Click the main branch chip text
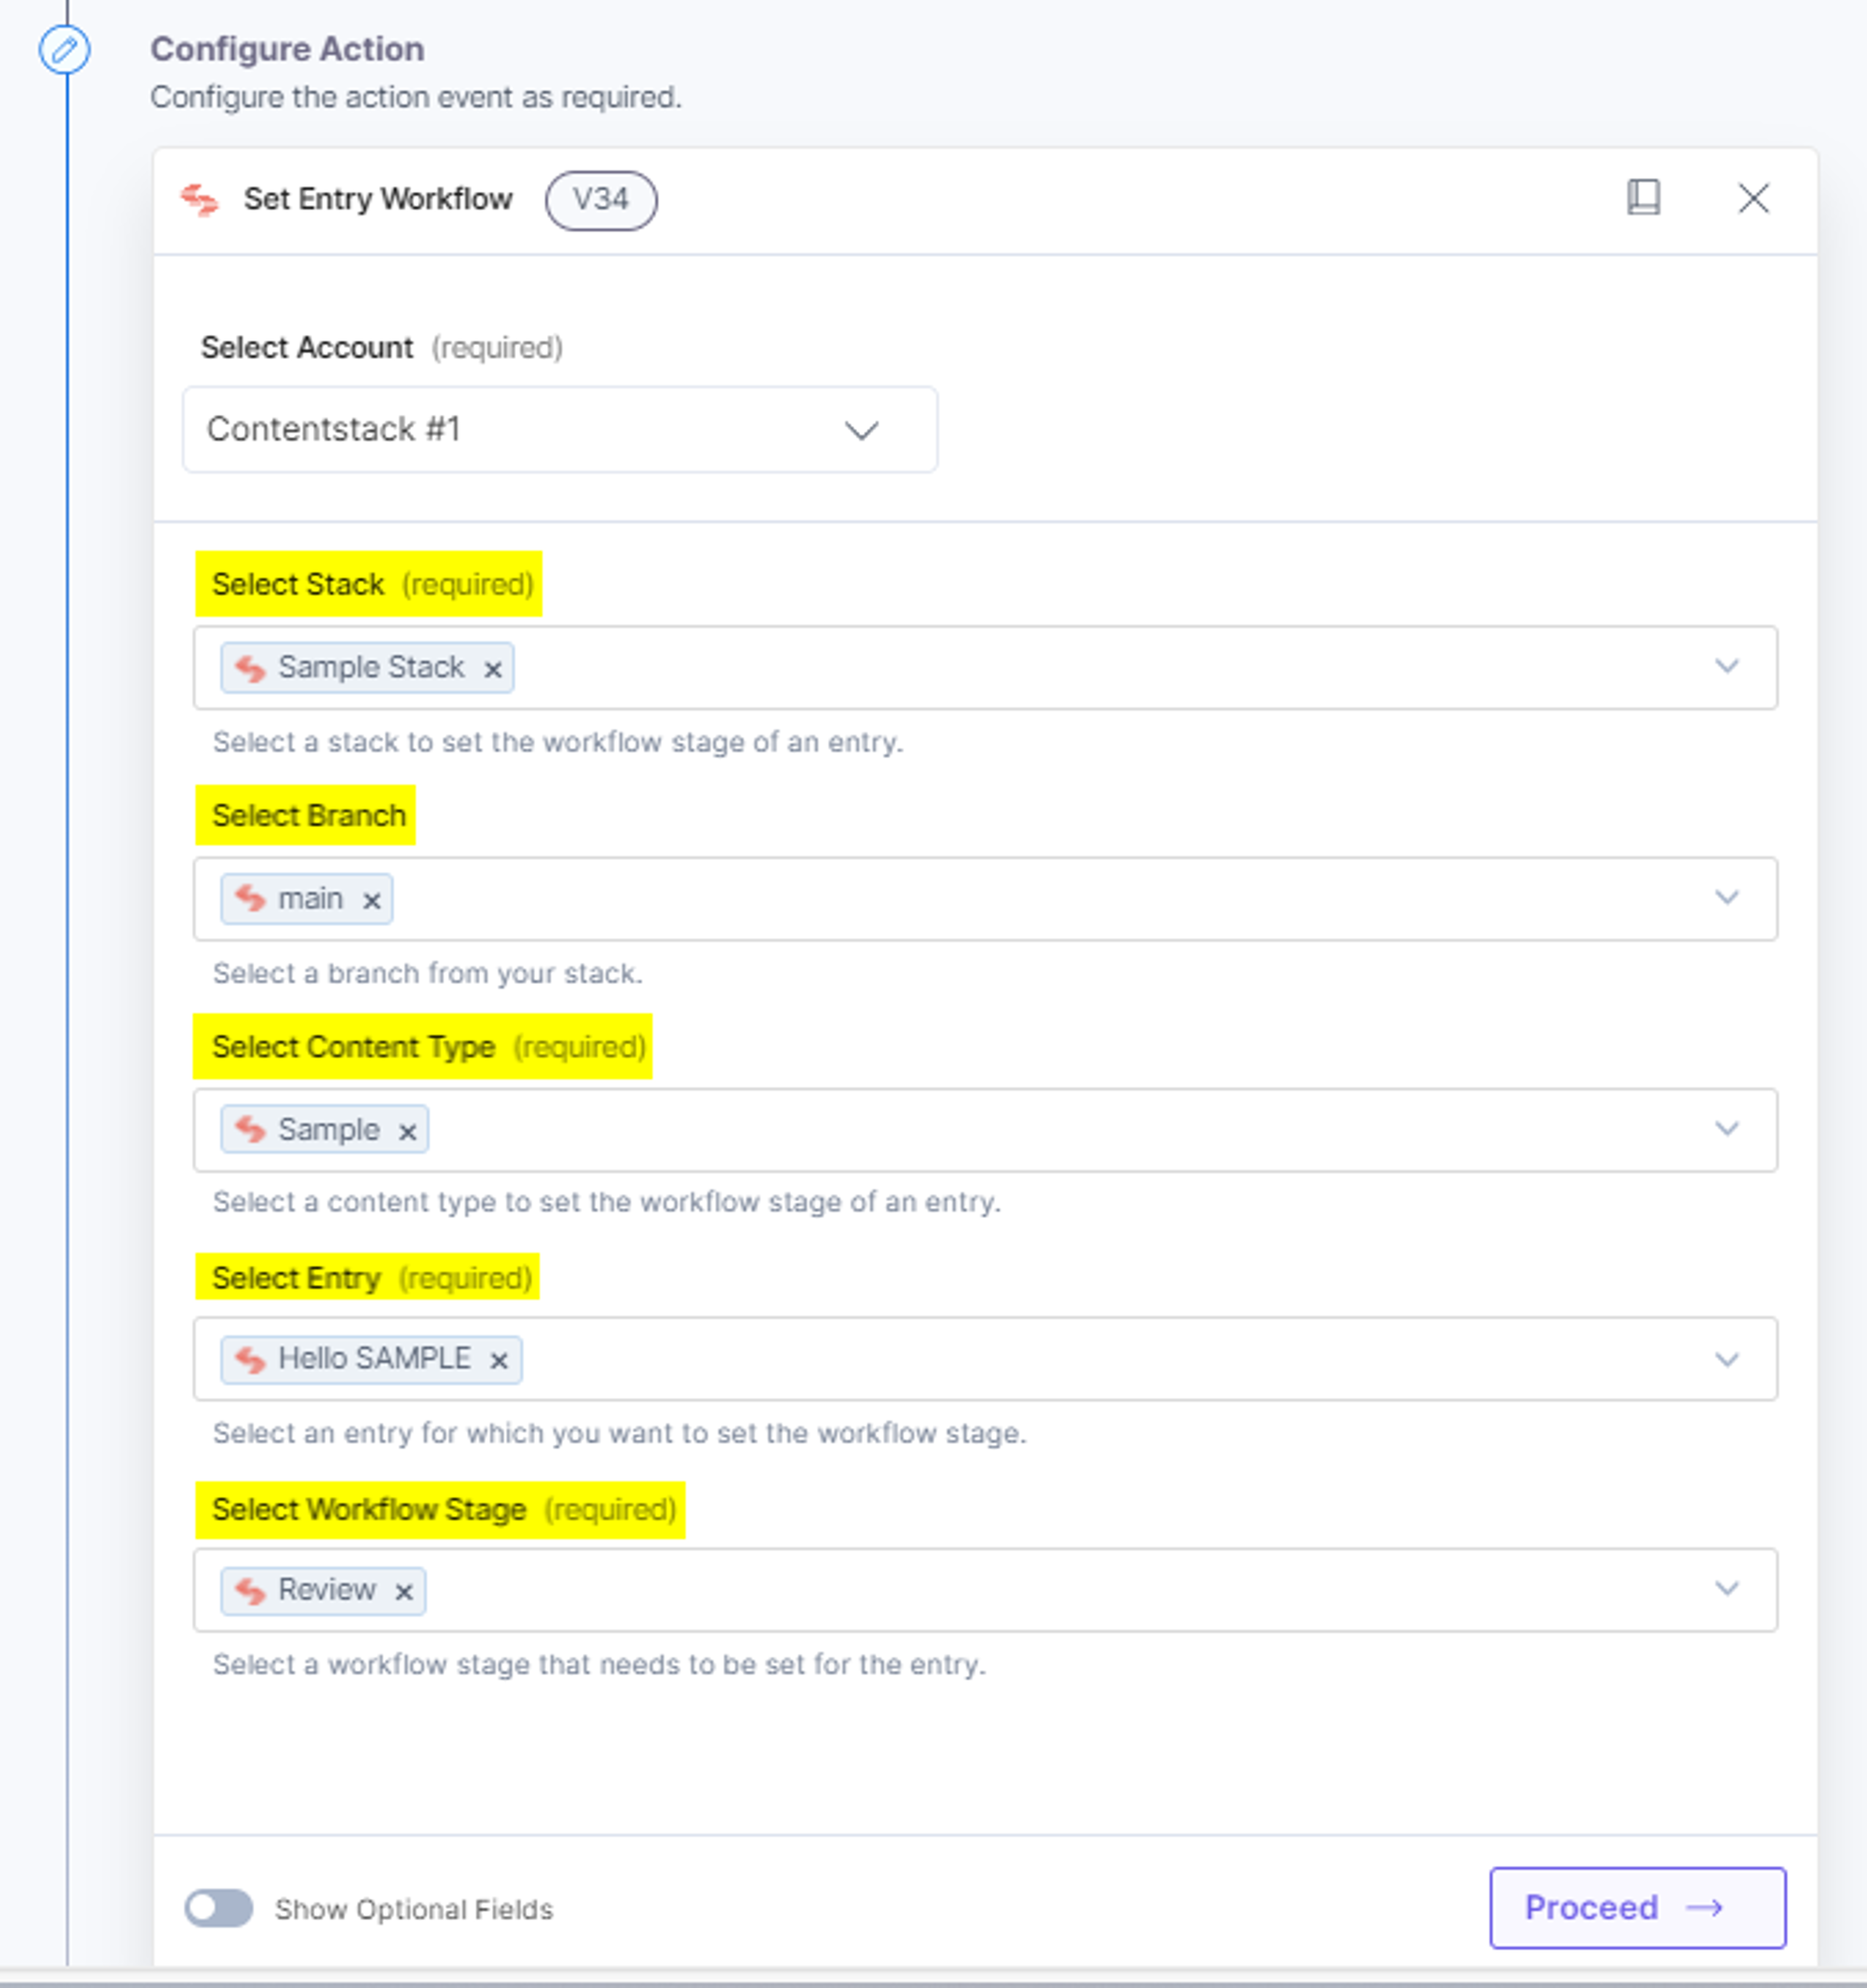Image resolution: width=1867 pixels, height=1988 pixels. [x=310, y=898]
